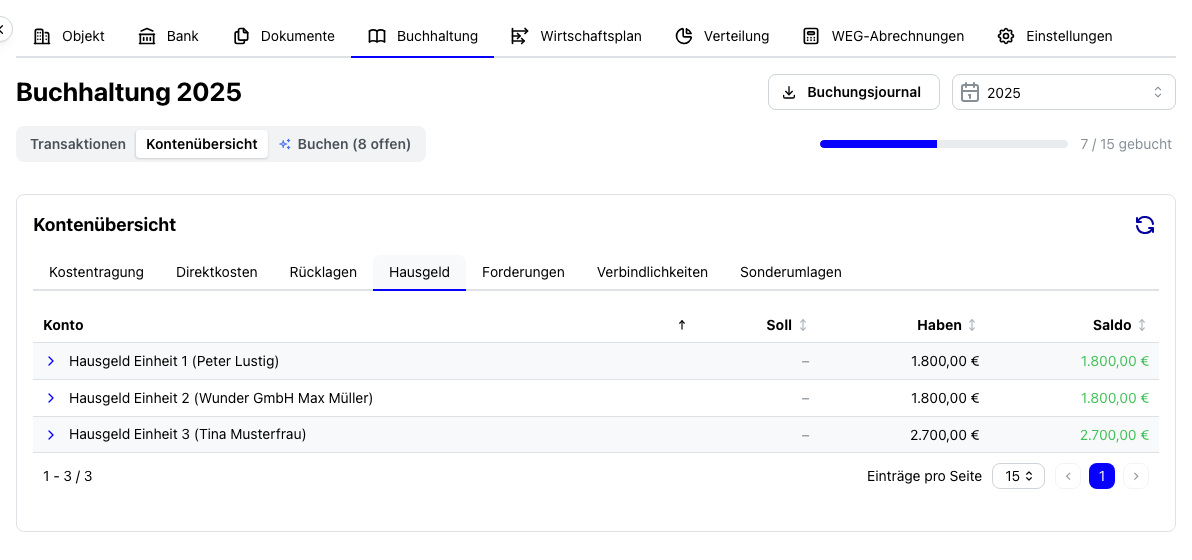This screenshot has height=560, width=1192.
Task: Click the 7 / 15 gebucht label
Action: 1126,144
